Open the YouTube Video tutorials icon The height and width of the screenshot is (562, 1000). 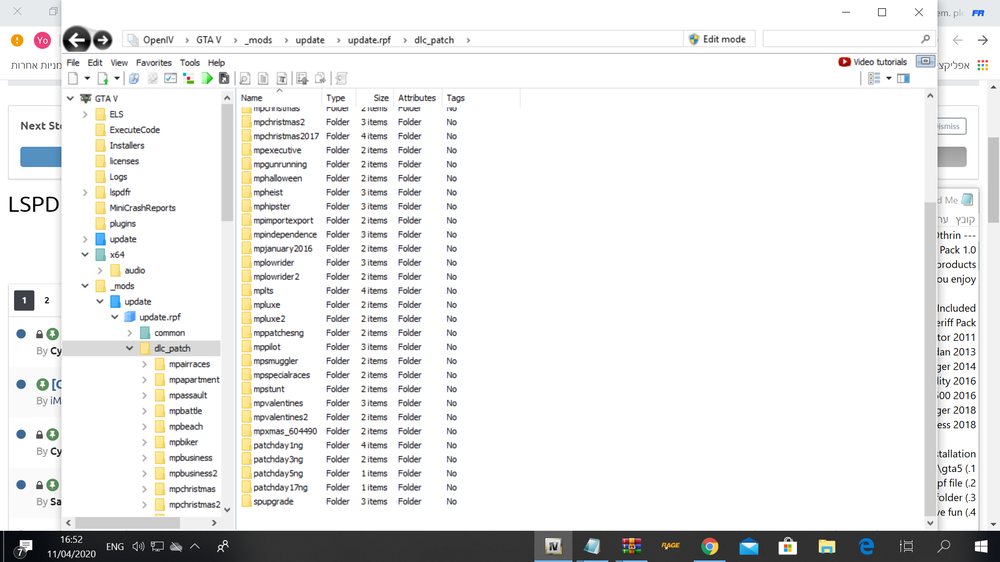pyautogui.click(x=845, y=62)
